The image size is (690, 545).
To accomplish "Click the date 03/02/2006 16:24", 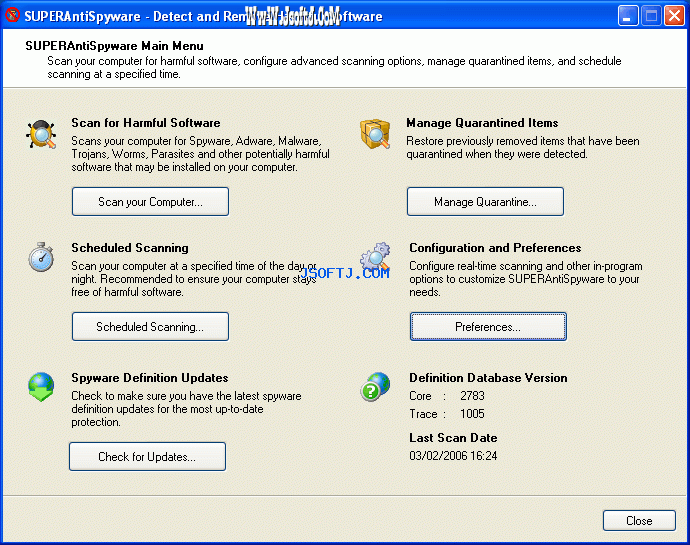I will click(453, 456).
